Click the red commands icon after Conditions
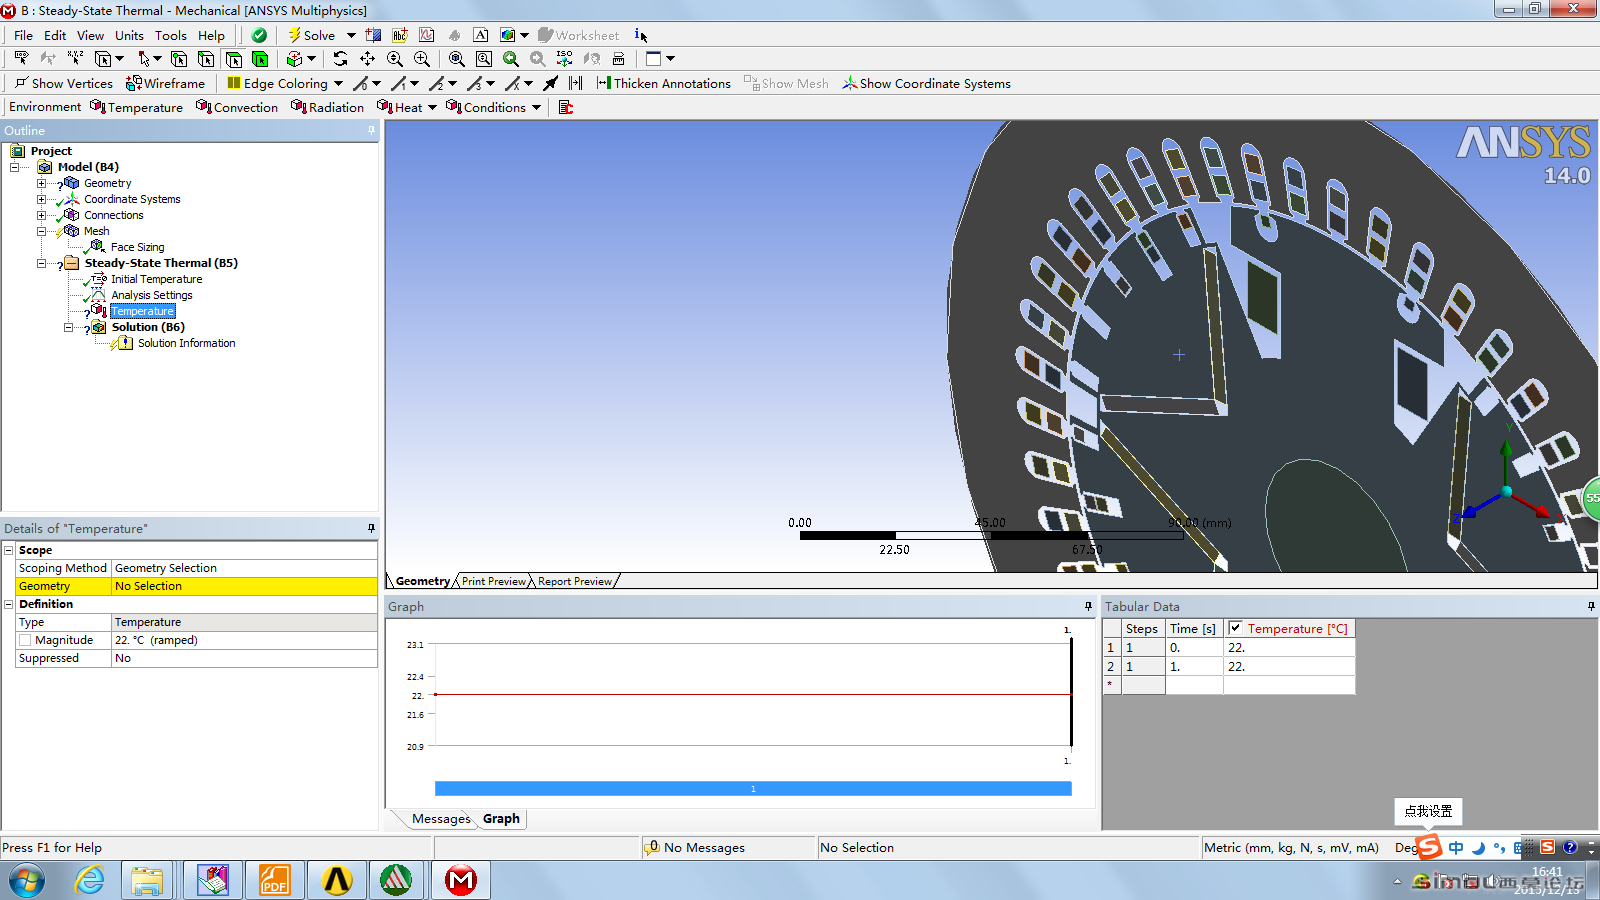 pos(566,107)
